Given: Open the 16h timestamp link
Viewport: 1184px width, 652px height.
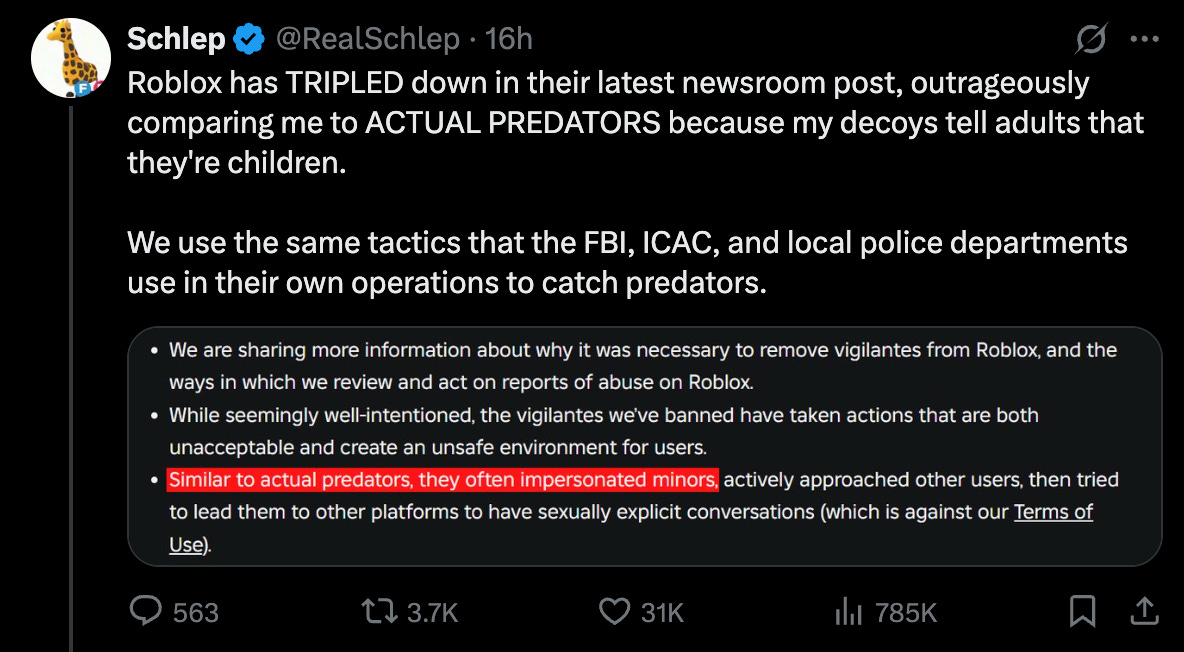Looking at the screenshot, I should [509, 39].
